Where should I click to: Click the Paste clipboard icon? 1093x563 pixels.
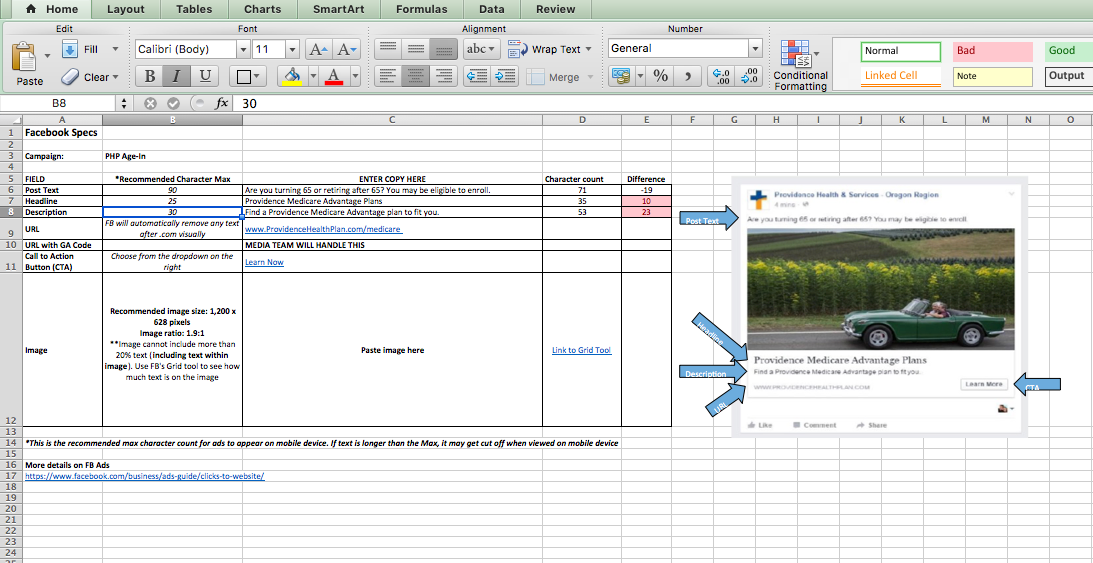24,57
